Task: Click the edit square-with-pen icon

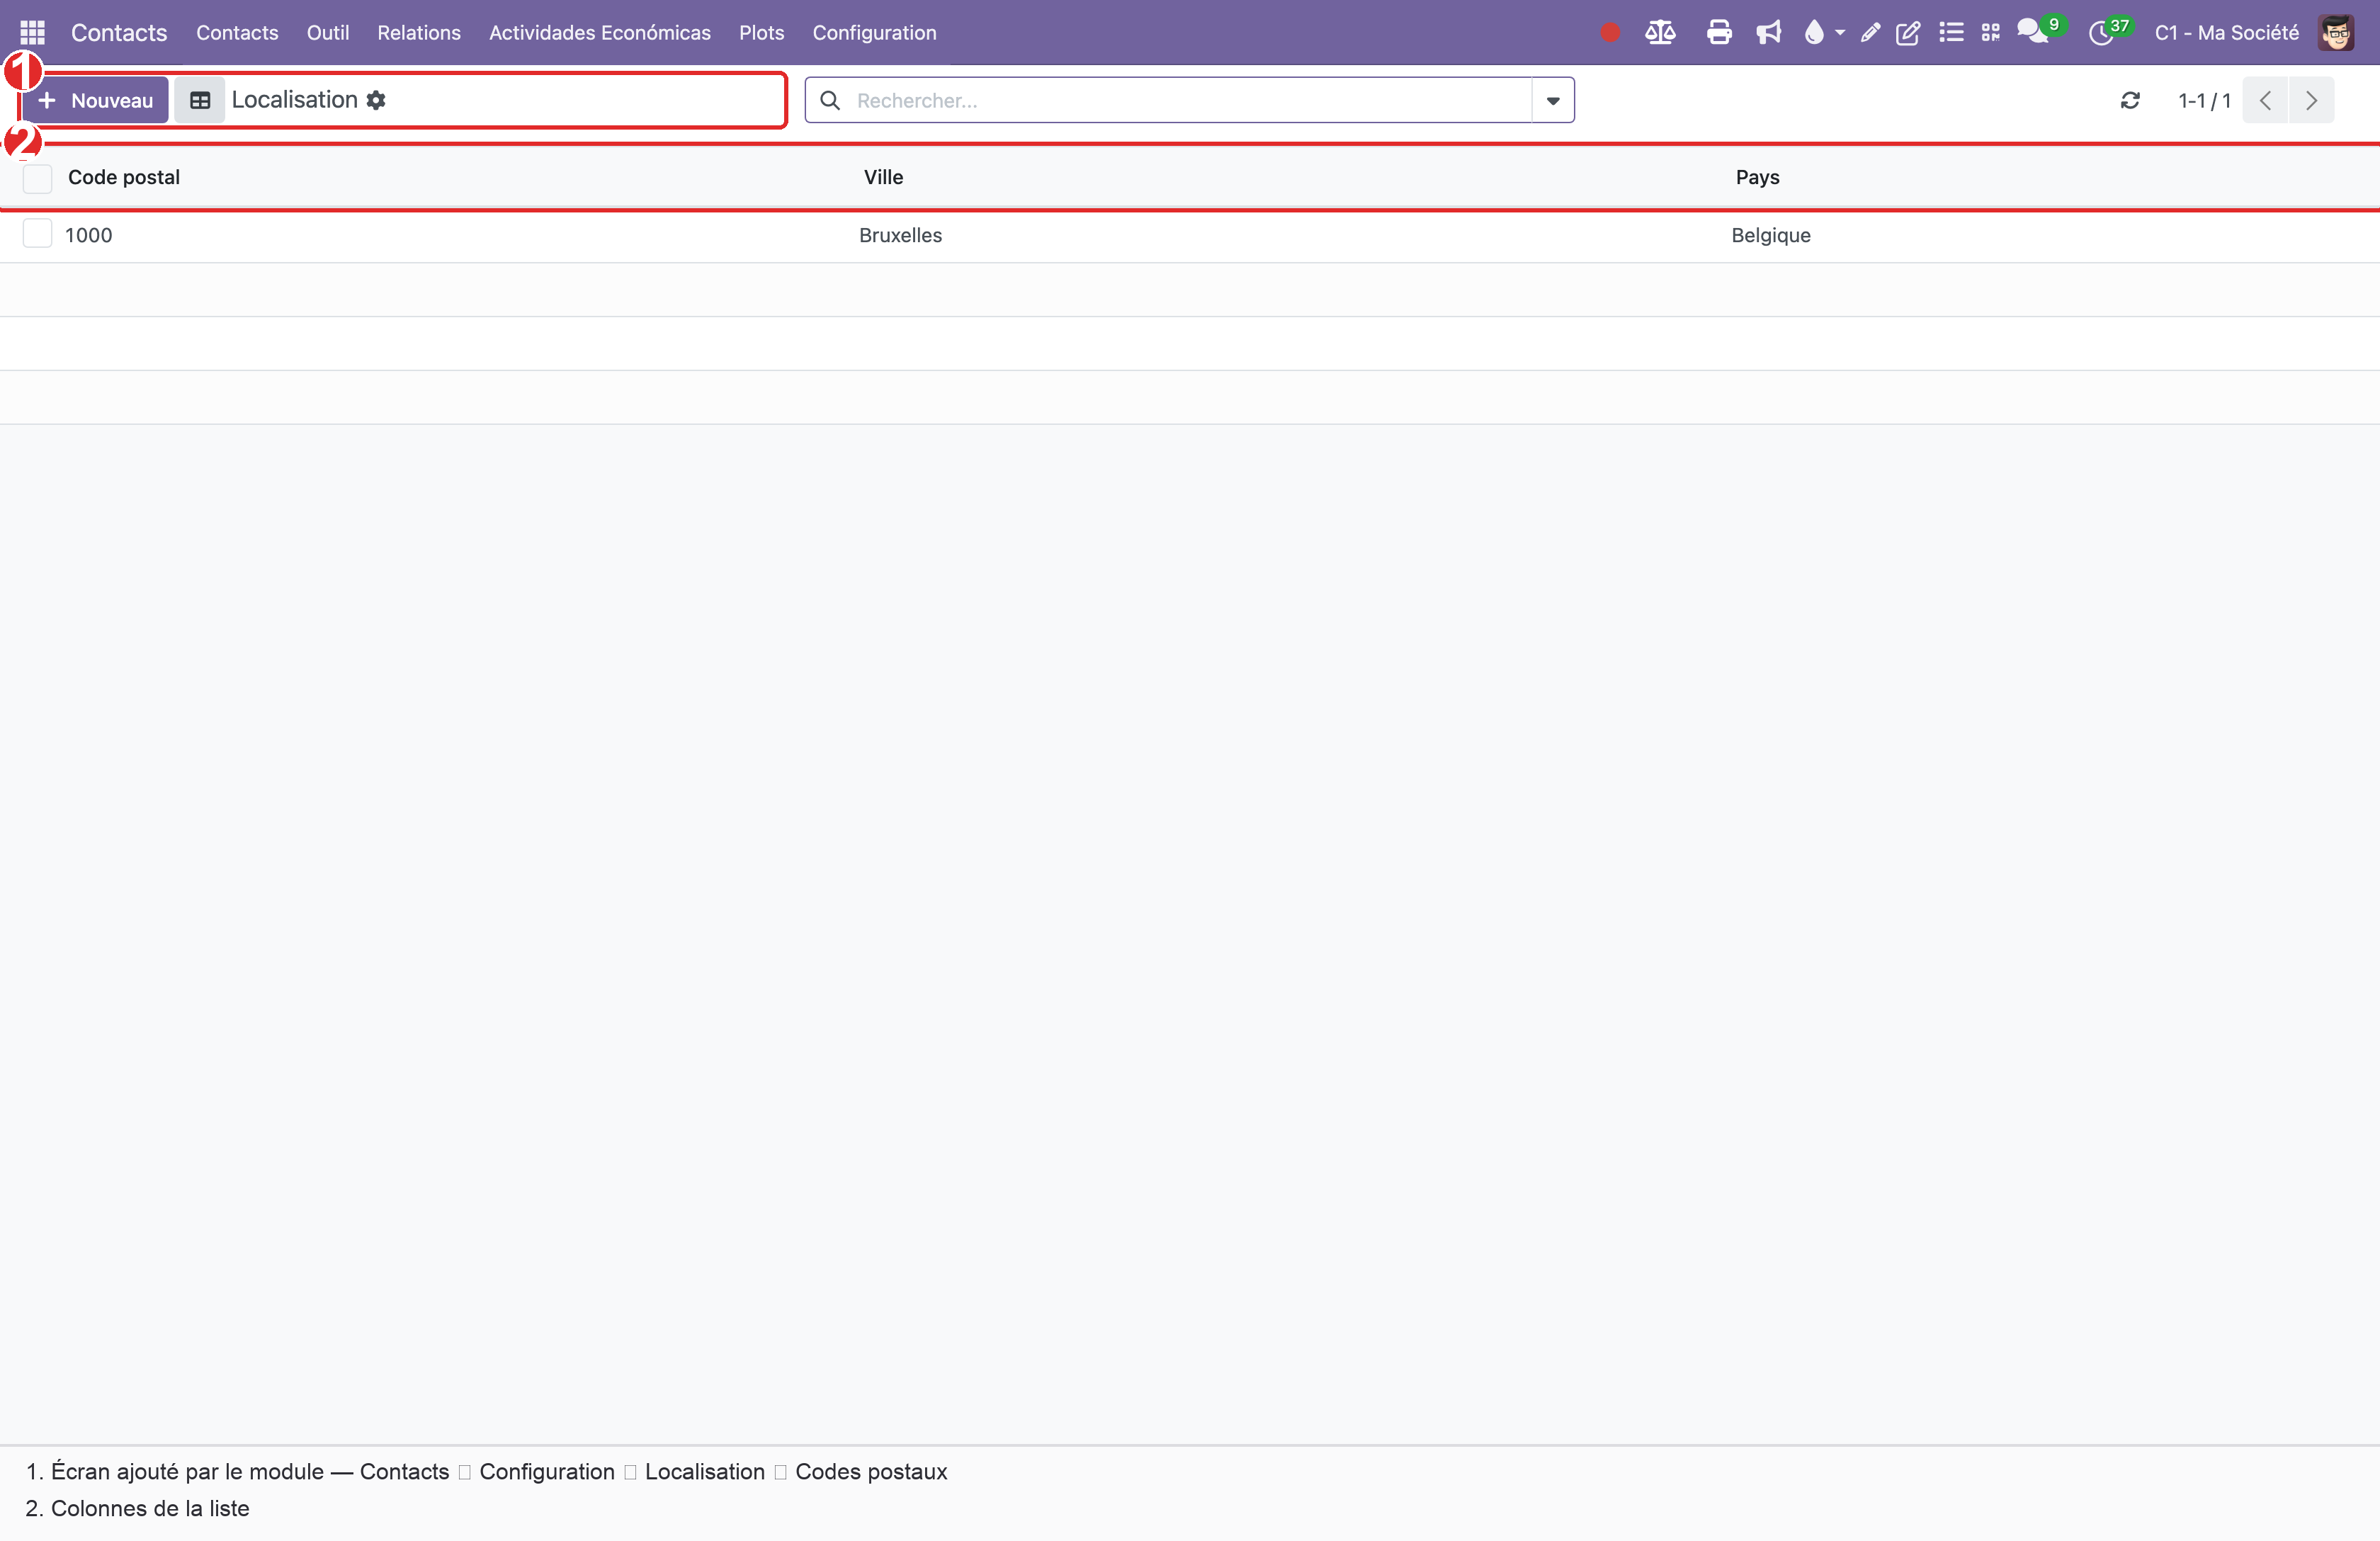Action: 1908,33
